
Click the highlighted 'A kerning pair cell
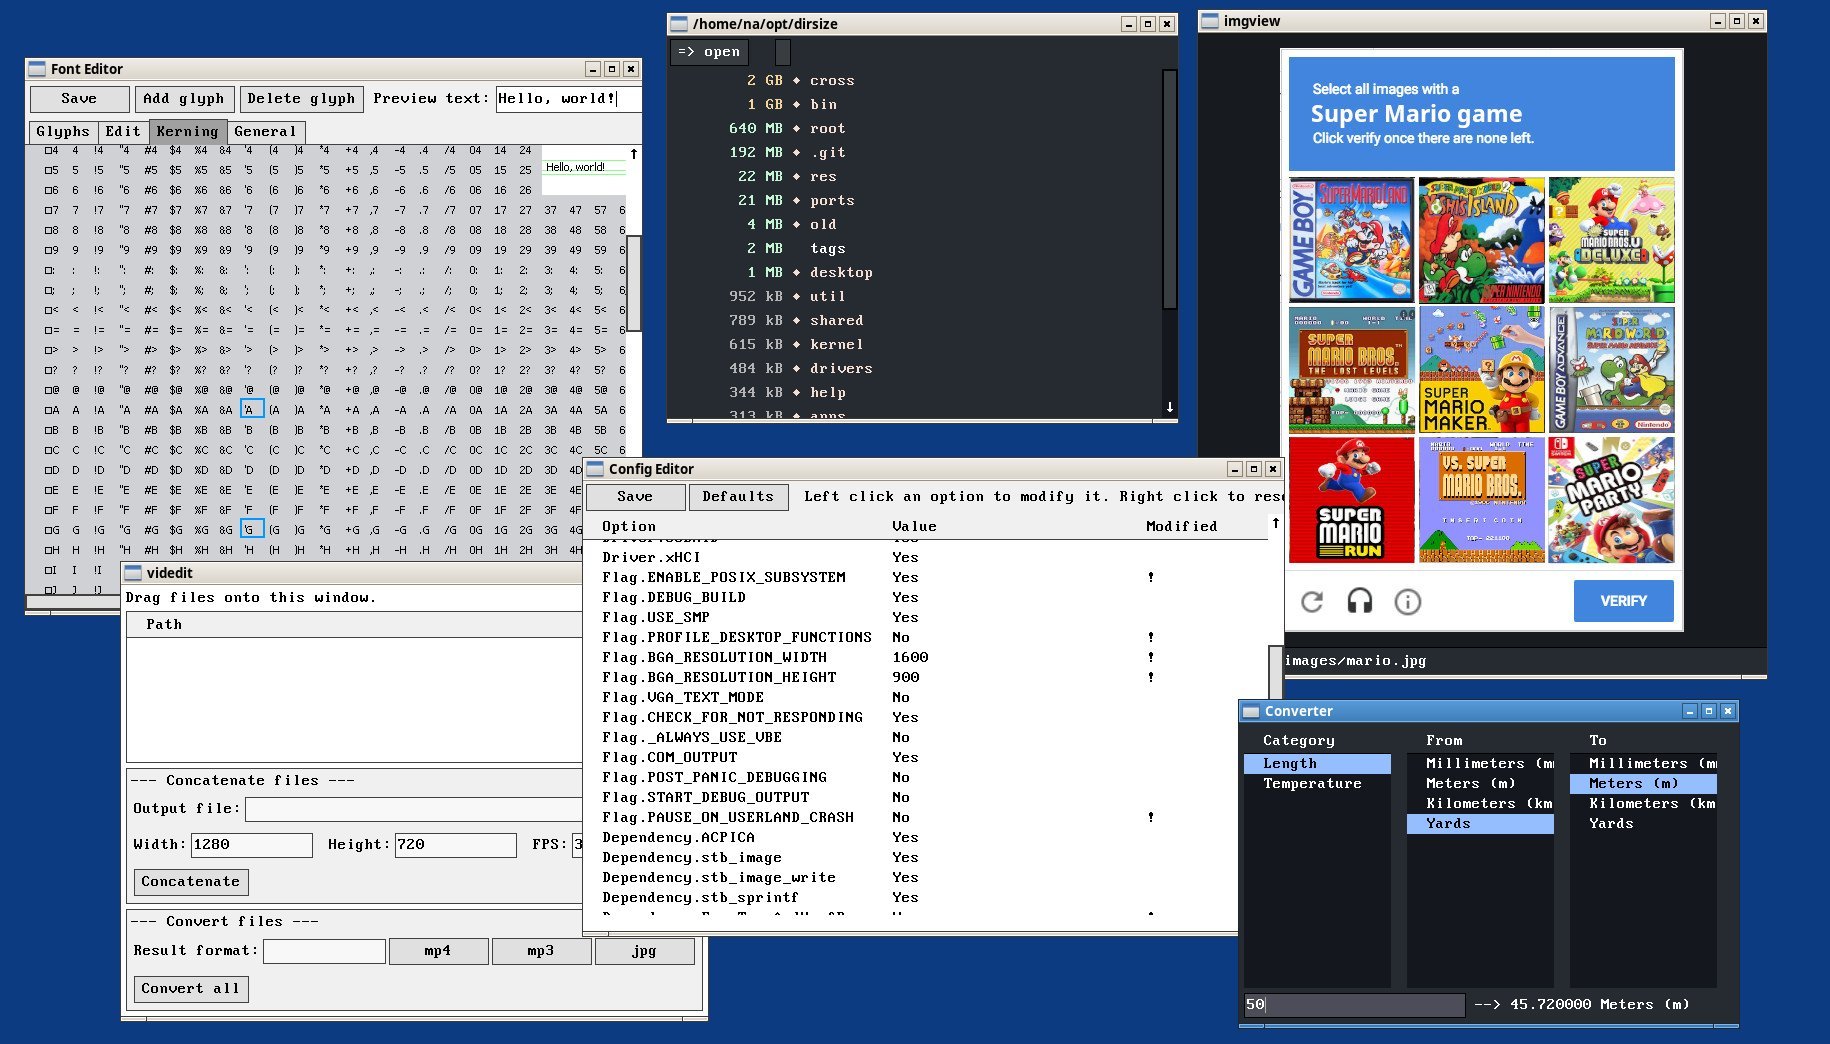click(251, 409)
